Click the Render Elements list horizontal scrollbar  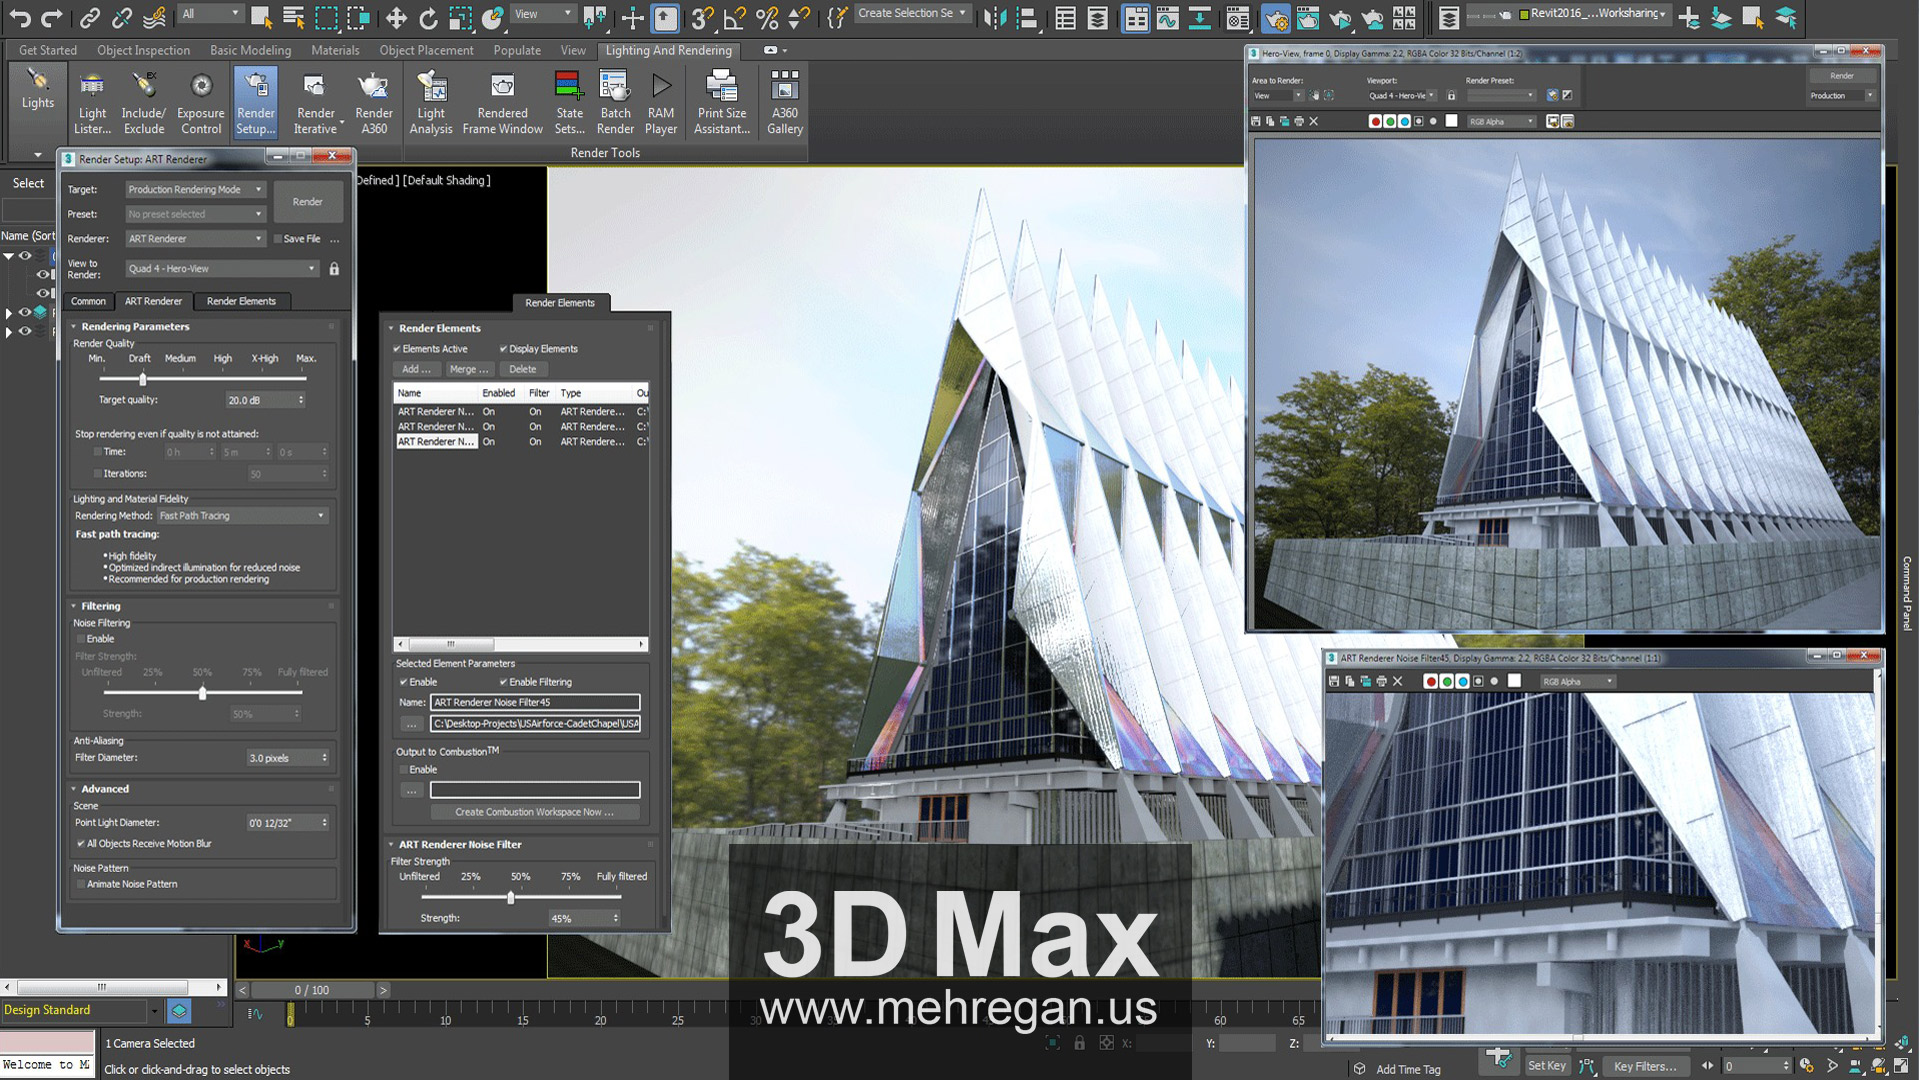[x=520, y=644]
